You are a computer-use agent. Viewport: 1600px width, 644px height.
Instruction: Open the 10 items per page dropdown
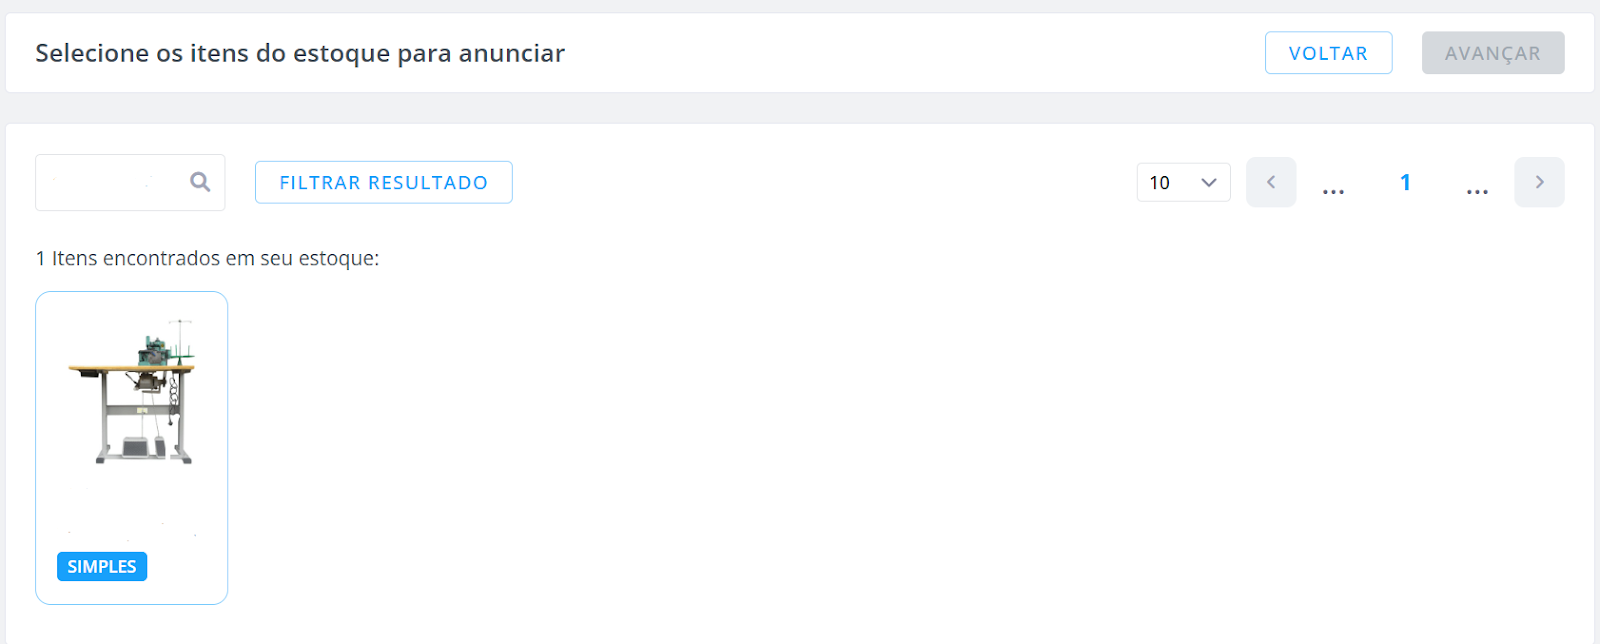(x=1184, y=182)
